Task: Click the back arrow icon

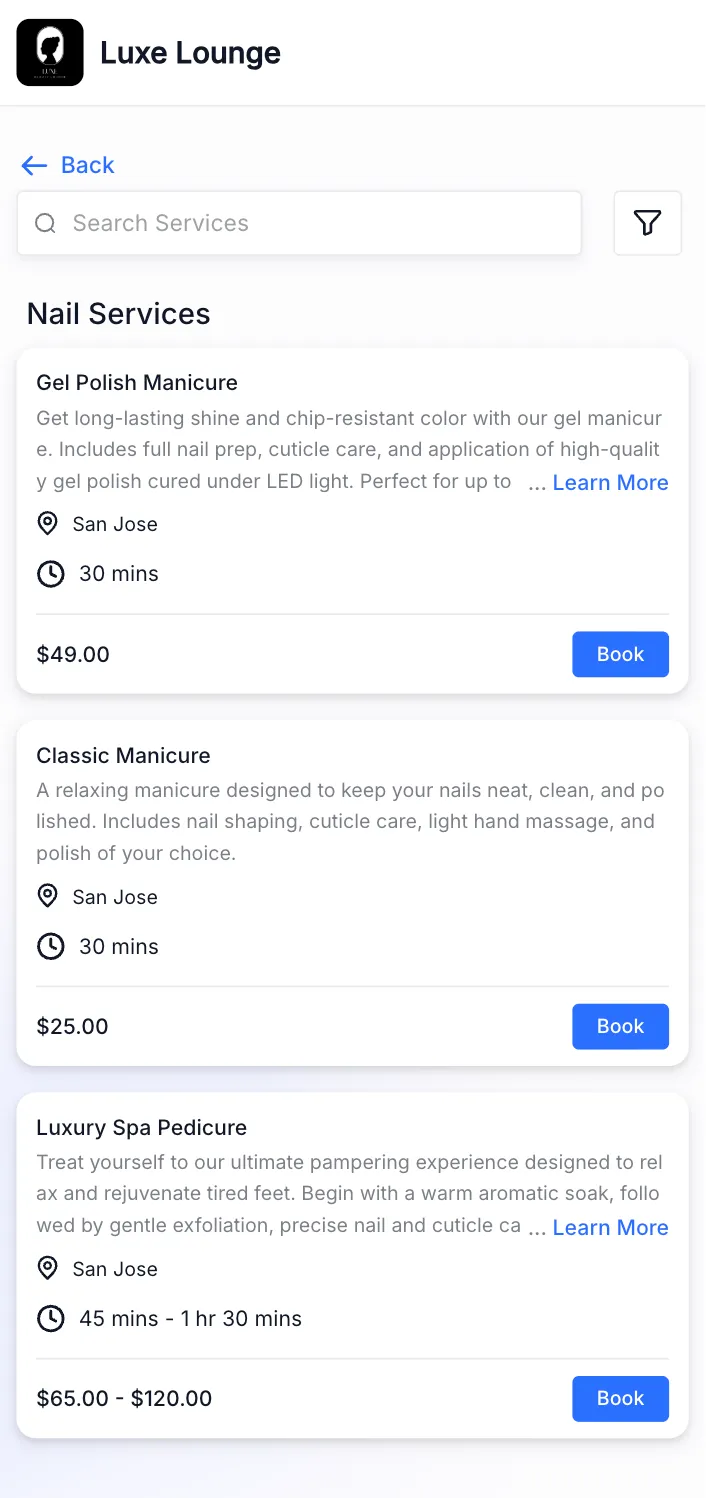Action: pyautogui.click(x=33, y=165)
